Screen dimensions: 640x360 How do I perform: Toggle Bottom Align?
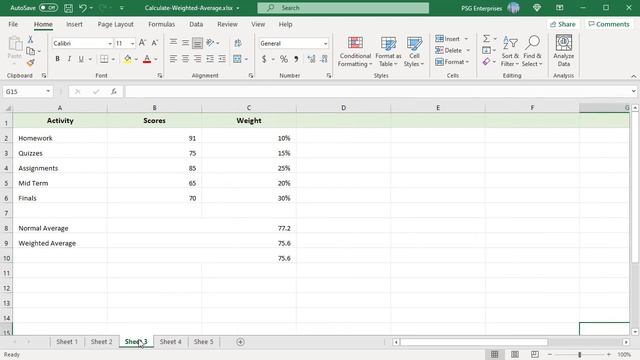[x=198, y=42]
